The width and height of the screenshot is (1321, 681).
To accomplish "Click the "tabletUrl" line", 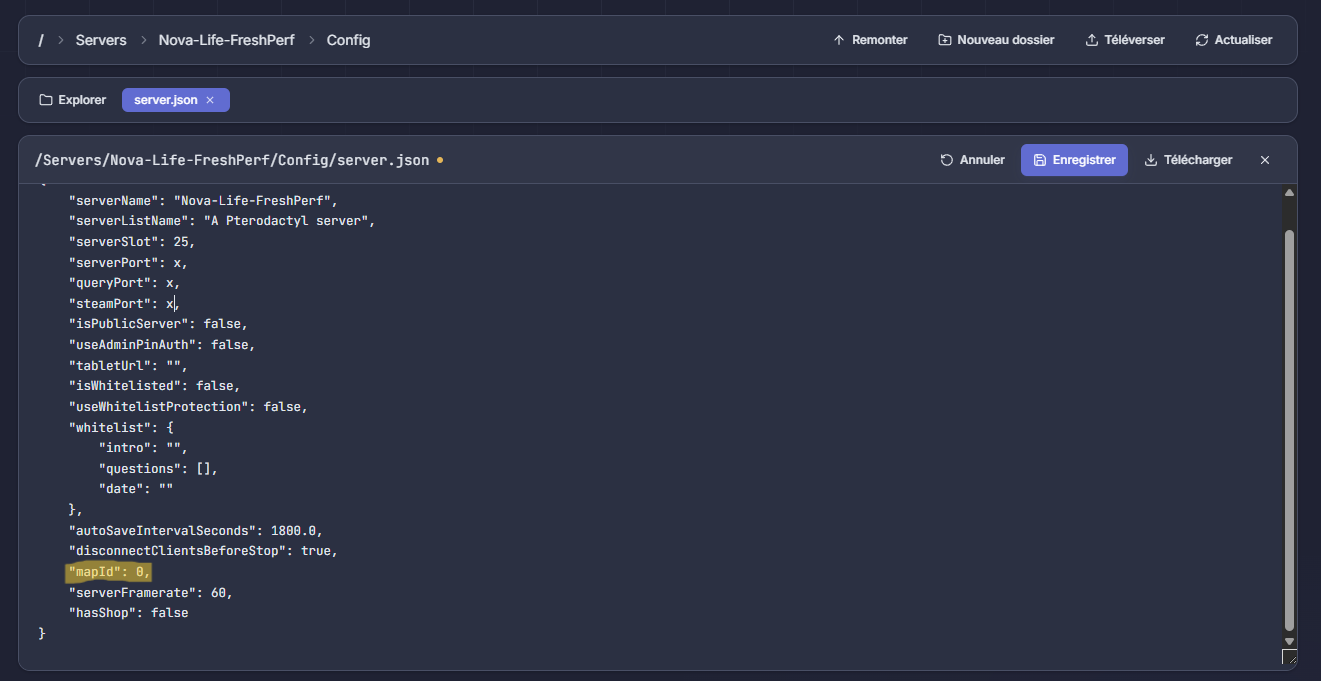I will (128, 365).
